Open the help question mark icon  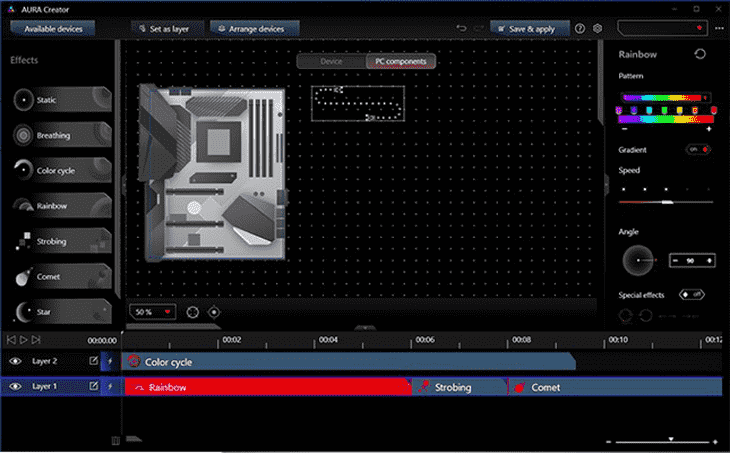(580, 28)
